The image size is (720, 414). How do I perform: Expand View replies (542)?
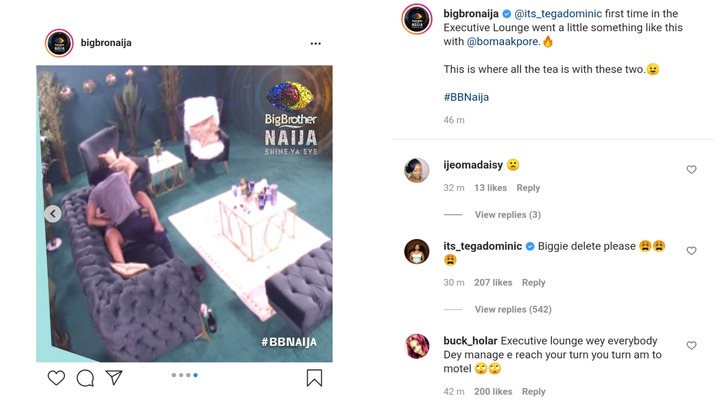513,310
